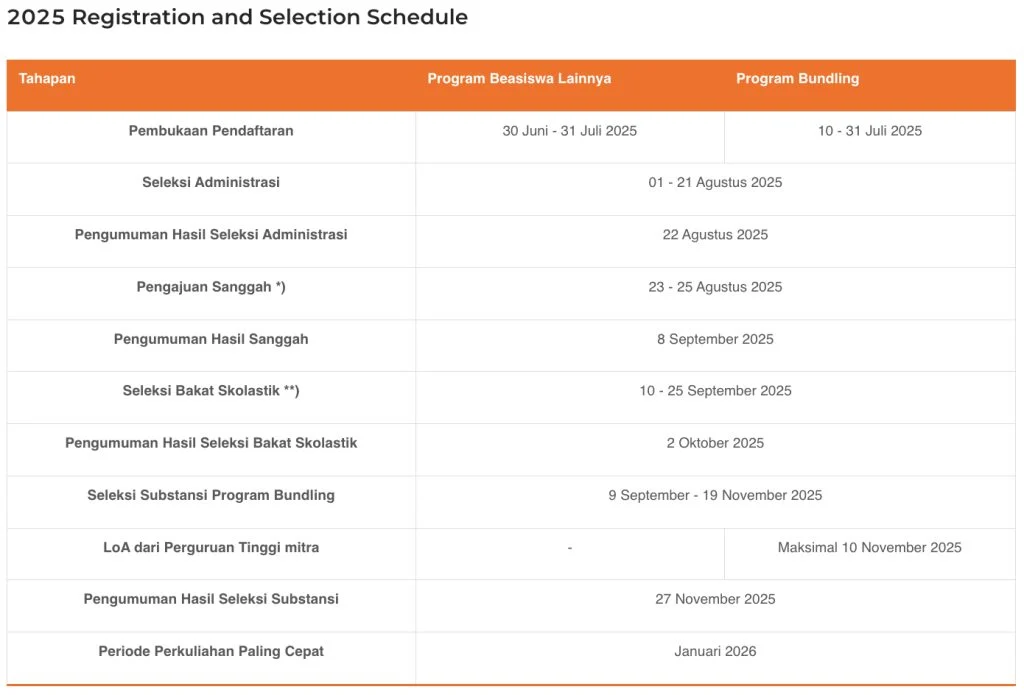The height and width of the screenshot is (695, 1024).
Task: Click the 2025 Registration and Selection Schedule heading
Action: pos(238,17)
